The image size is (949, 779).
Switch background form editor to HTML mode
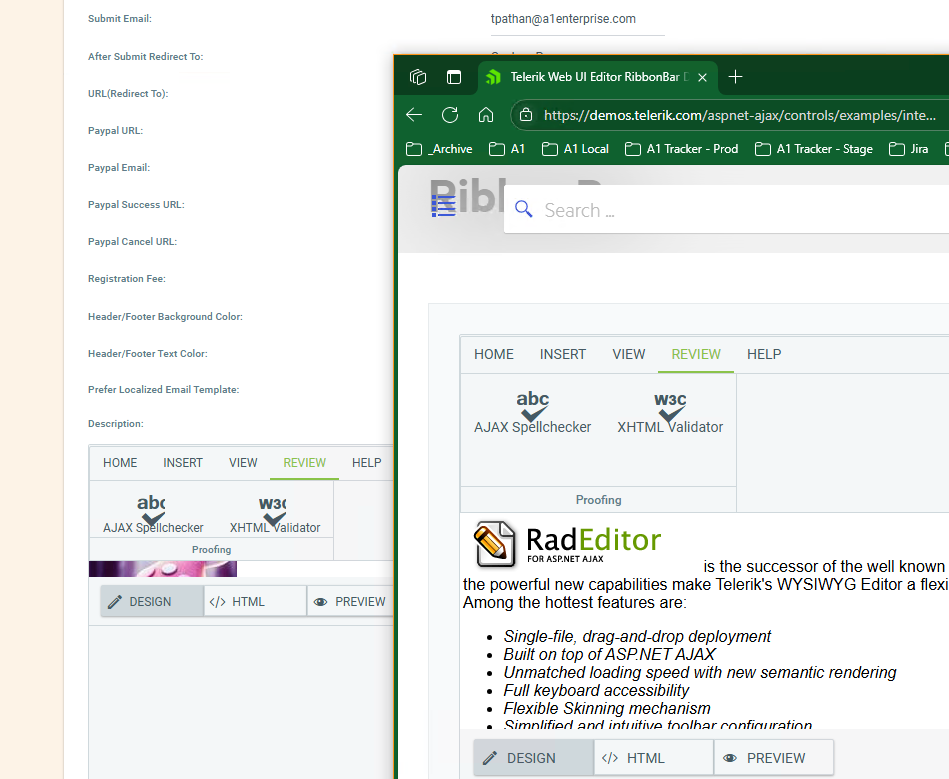(255, 602)
